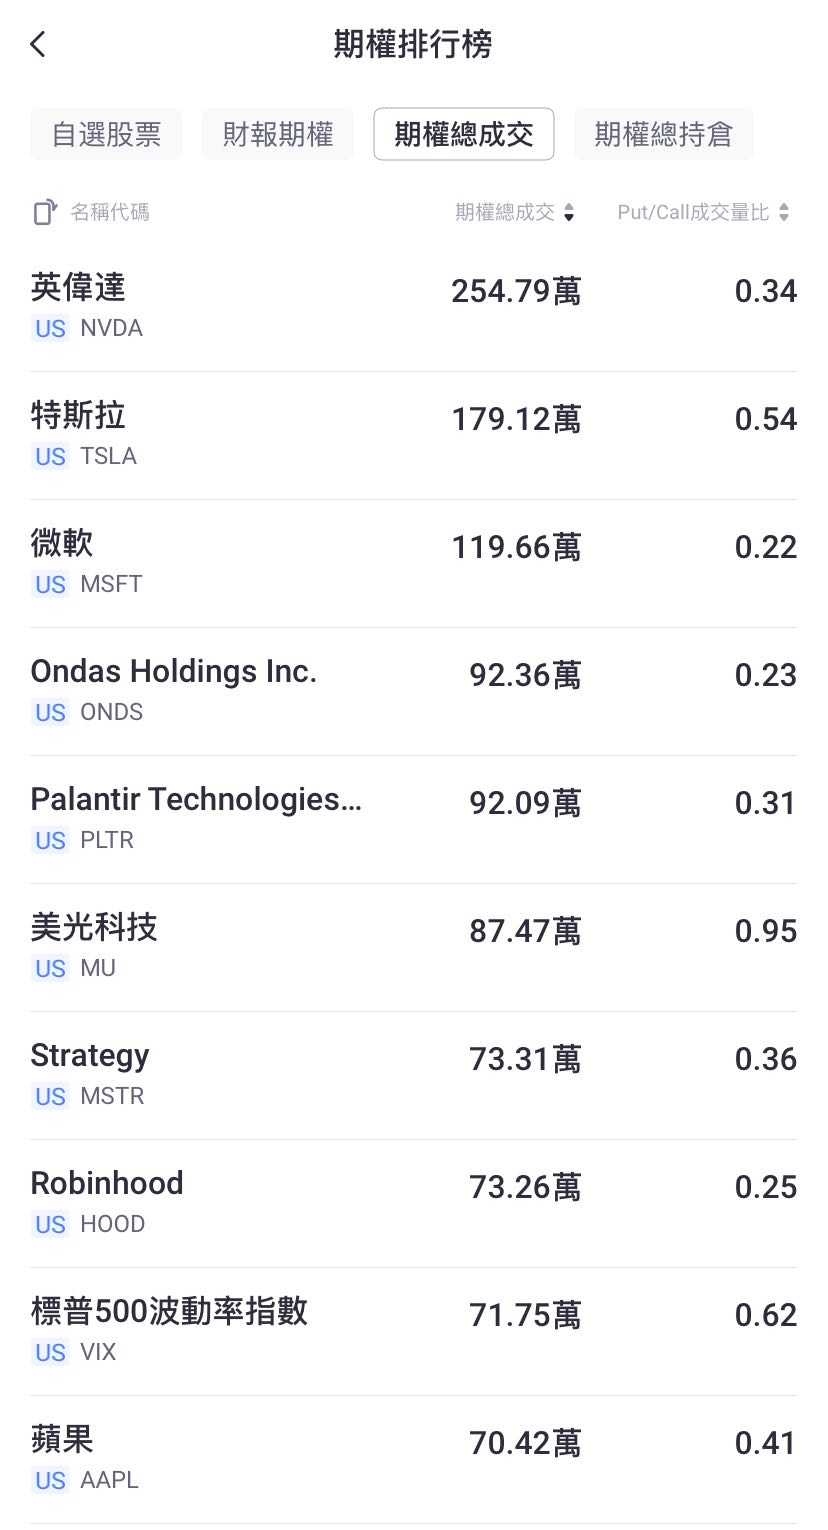
Task: Switch to 期權總持倉 tab
Action: (664, 134)
